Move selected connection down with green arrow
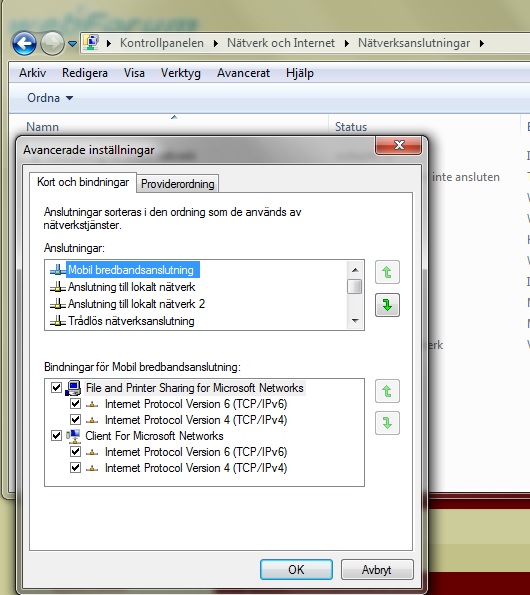 point(387,305)
